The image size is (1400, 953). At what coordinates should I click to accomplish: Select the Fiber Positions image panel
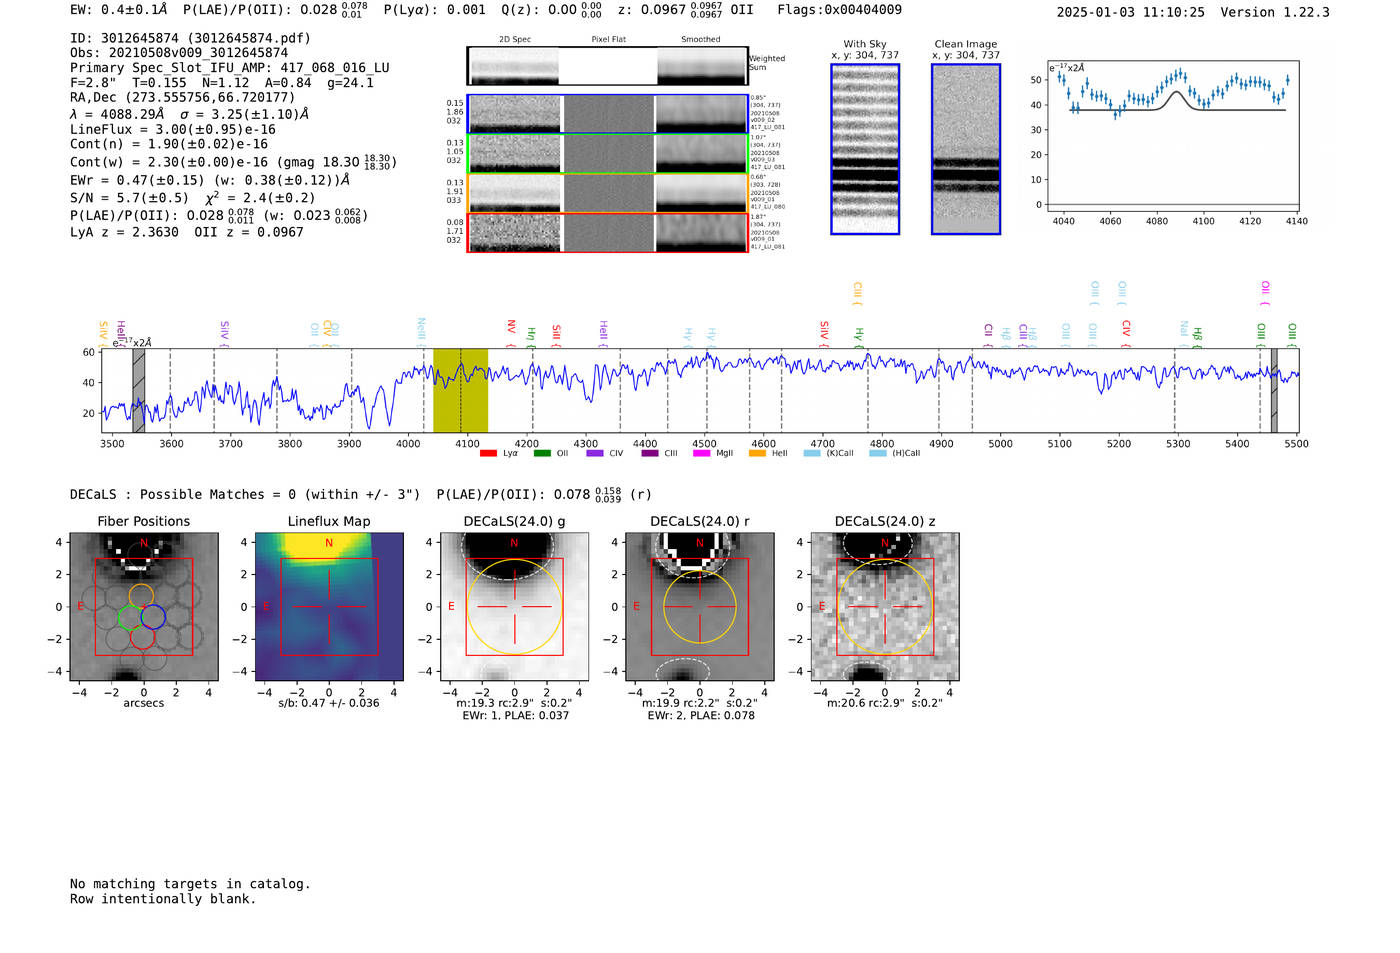coord(144,607)
